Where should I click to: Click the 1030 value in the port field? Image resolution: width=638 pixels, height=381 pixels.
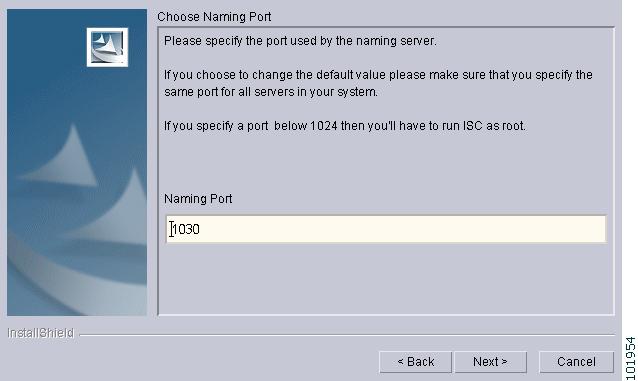pyautogui.click(x=186, y=229)
